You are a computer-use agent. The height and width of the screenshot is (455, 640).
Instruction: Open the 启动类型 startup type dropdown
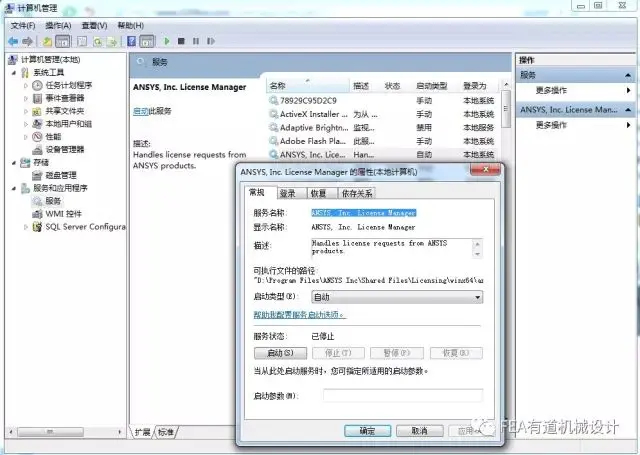(397, 297)
